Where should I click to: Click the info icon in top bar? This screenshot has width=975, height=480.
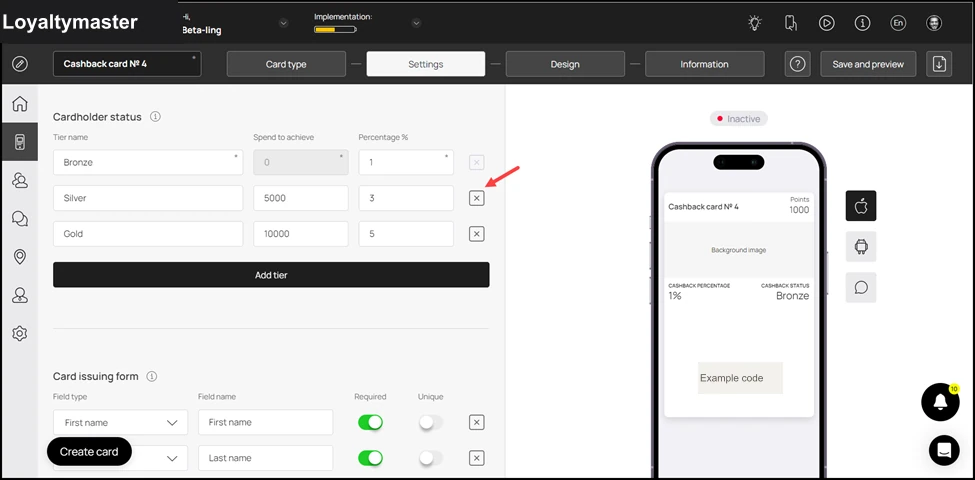tap(862, 24)
